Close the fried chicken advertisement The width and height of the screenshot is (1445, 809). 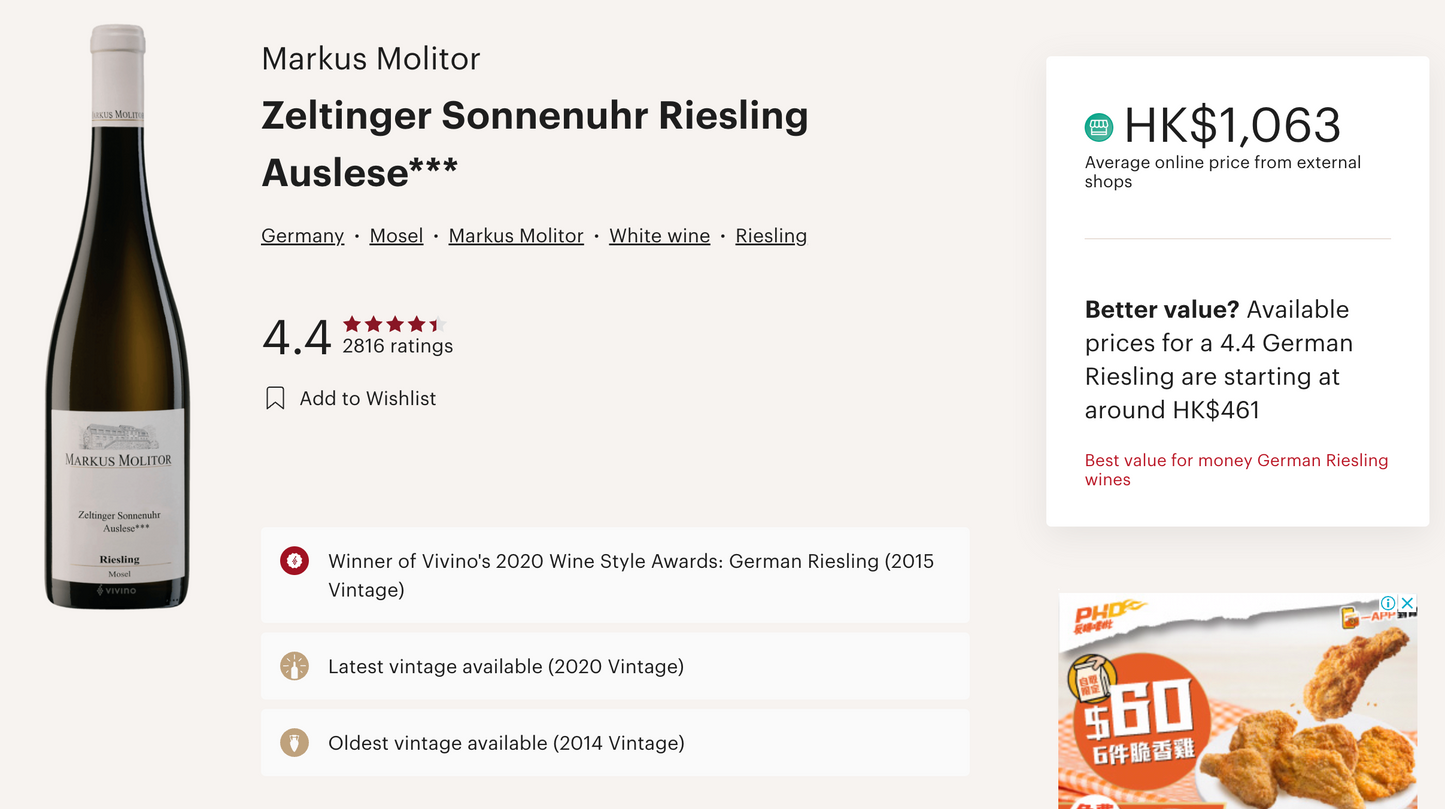click(1407, 603)
